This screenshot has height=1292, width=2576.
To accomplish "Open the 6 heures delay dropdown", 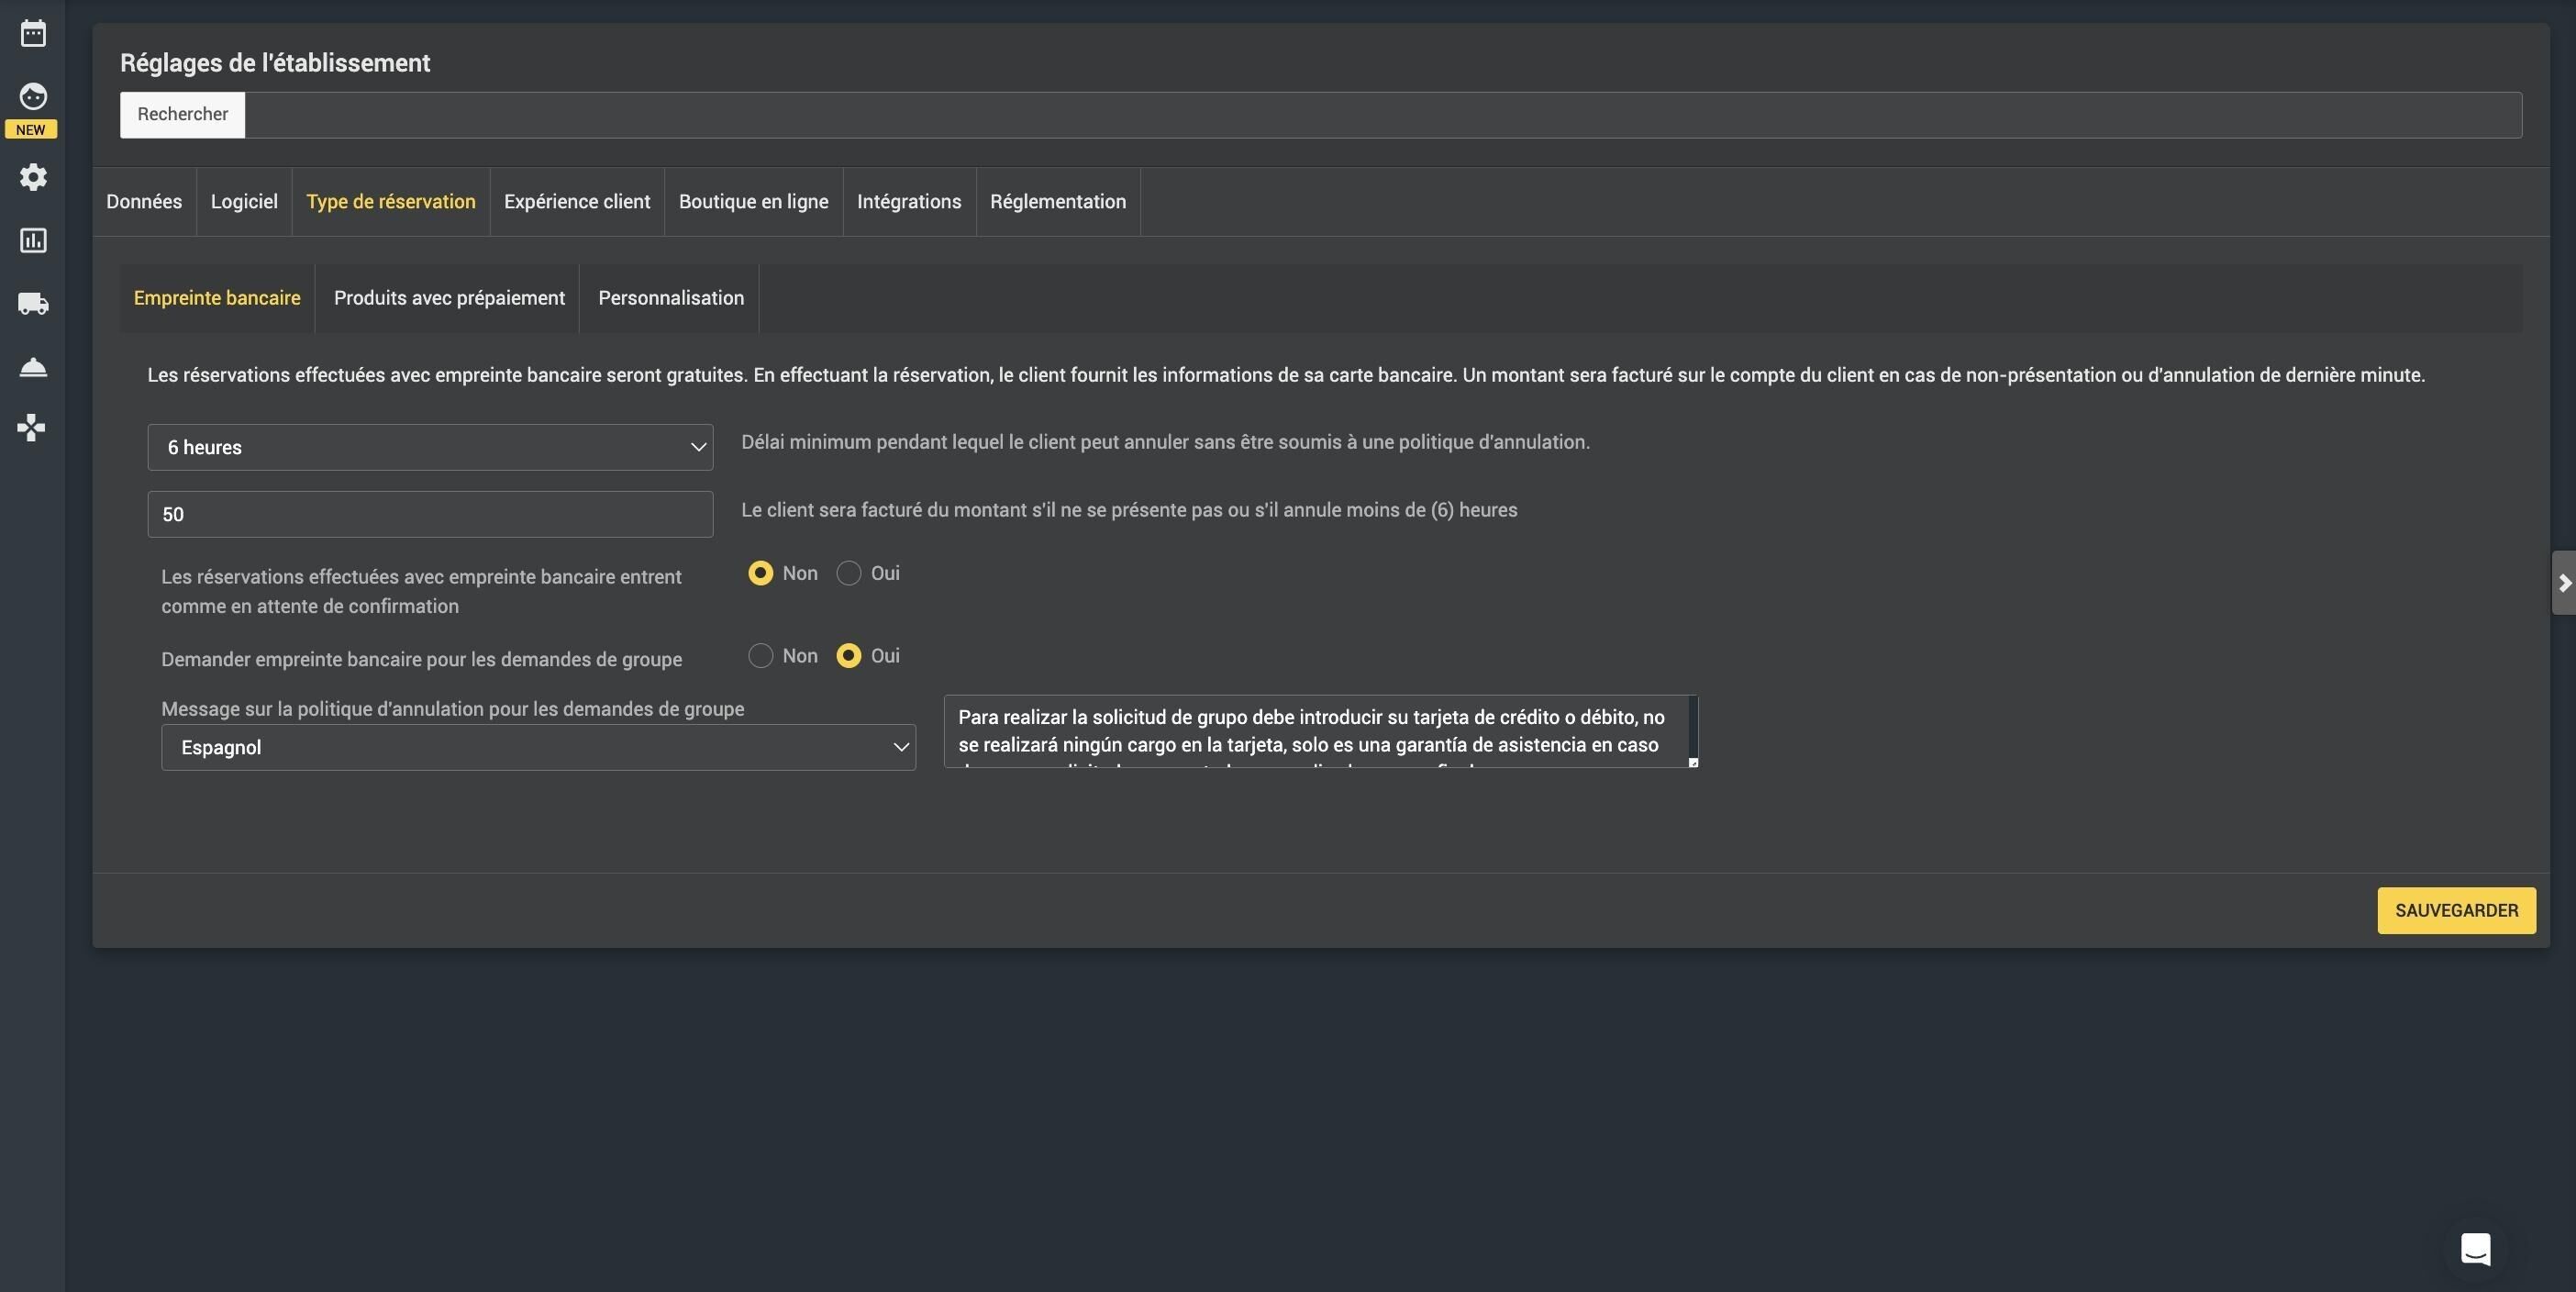I will (430, 447).
